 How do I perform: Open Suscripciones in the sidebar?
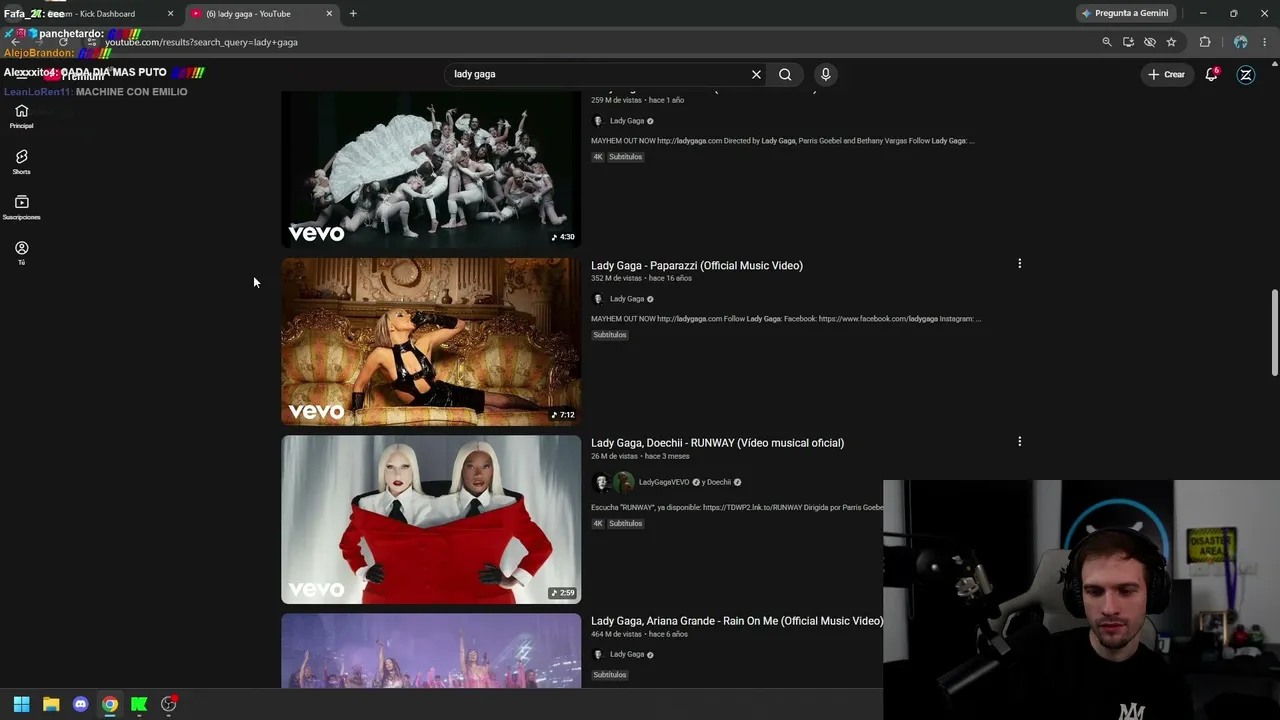pos(21,207)
